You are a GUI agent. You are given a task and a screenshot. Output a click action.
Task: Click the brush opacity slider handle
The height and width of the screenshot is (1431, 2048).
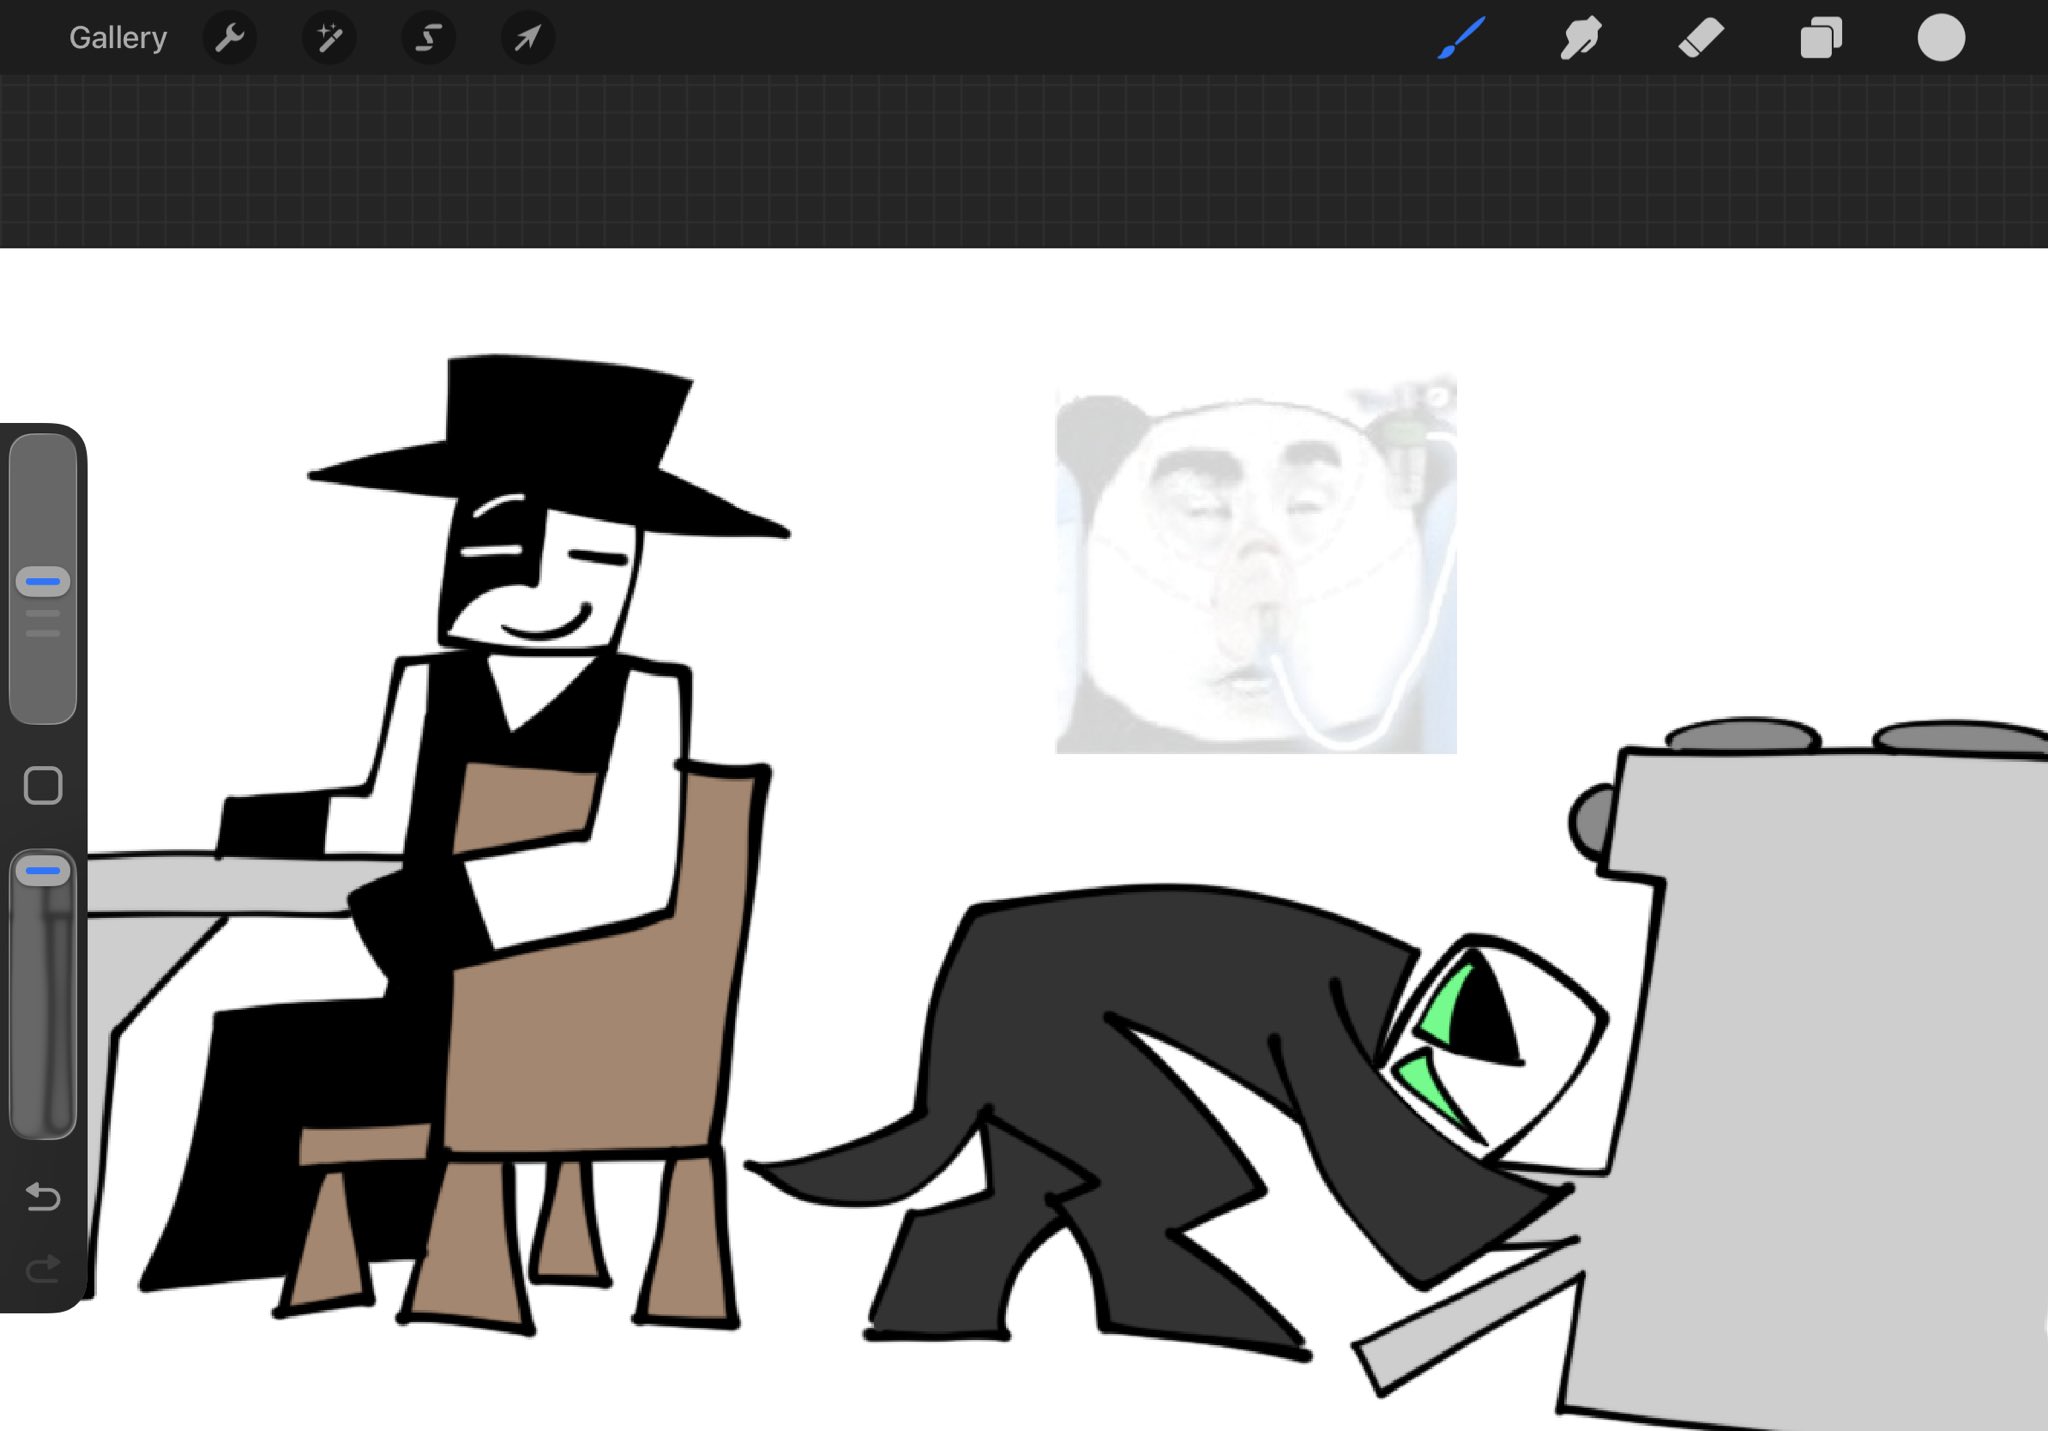tap(43, 871)
